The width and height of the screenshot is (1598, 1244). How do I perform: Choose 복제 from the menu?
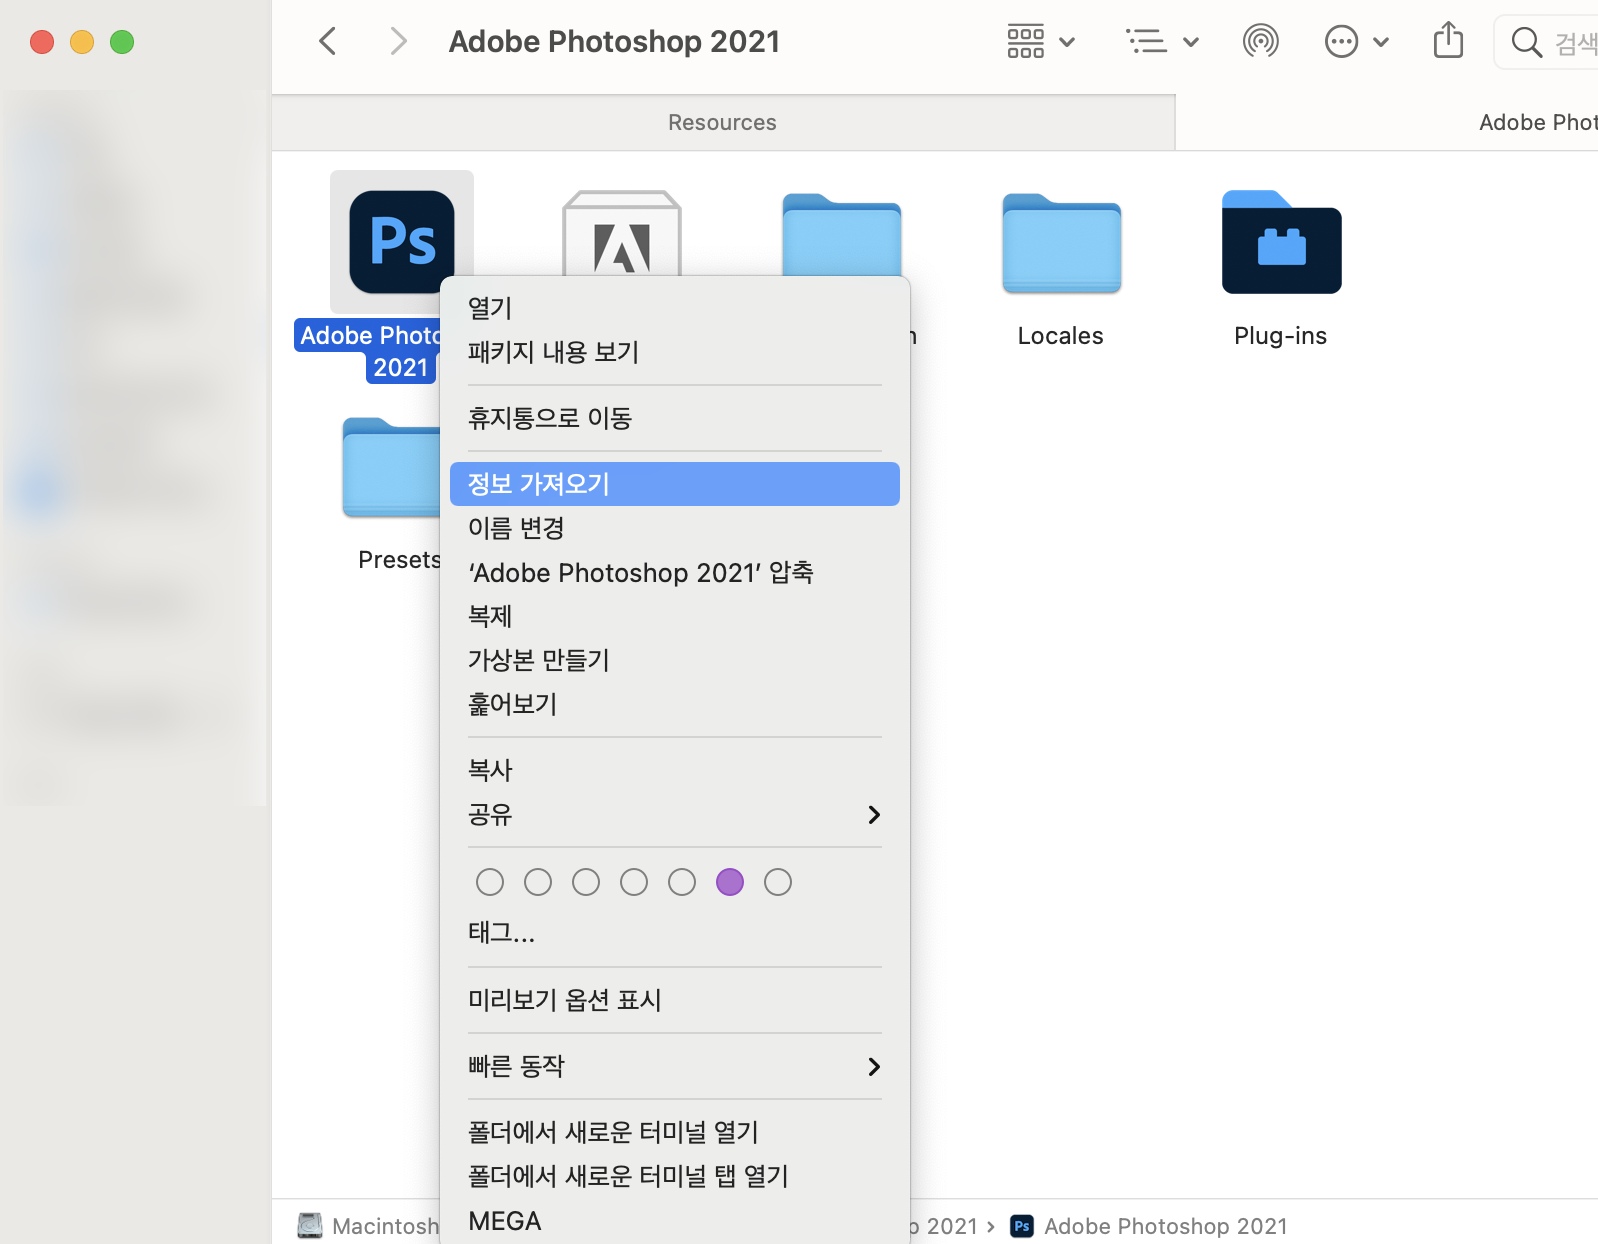tap(675, 616)
